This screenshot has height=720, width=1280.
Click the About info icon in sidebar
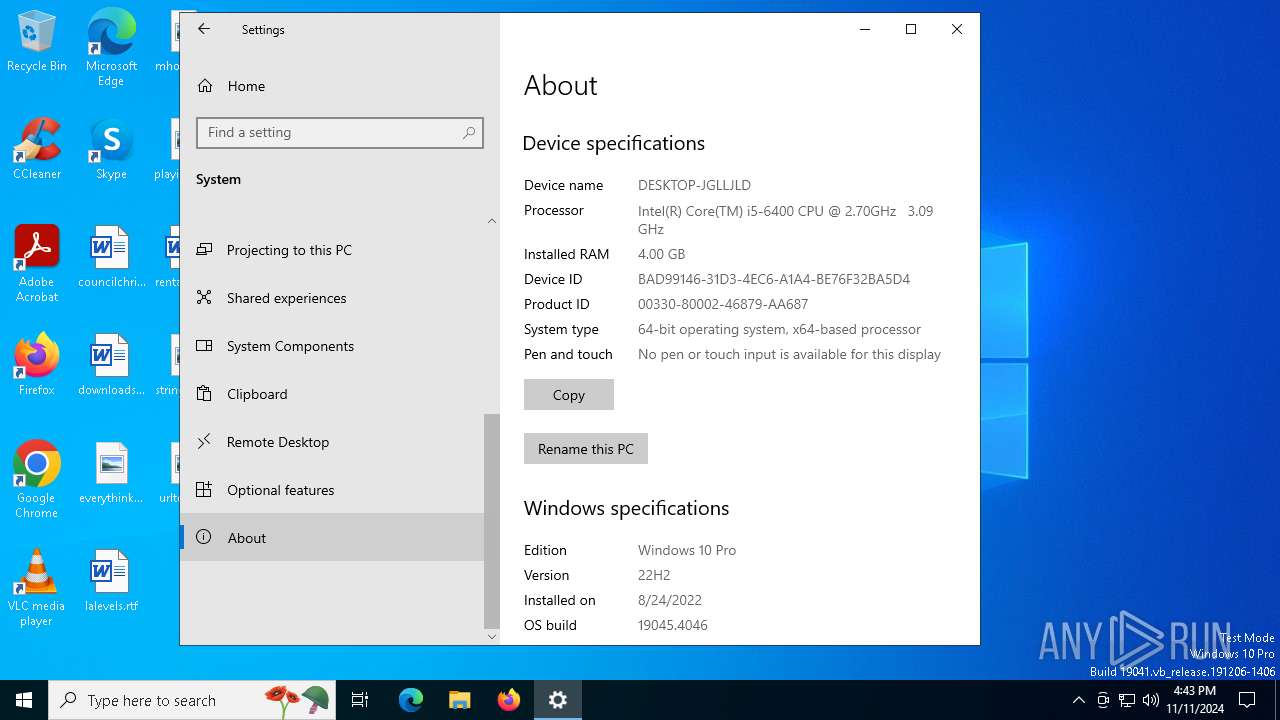pyautogui.click(x=204, y=537)
